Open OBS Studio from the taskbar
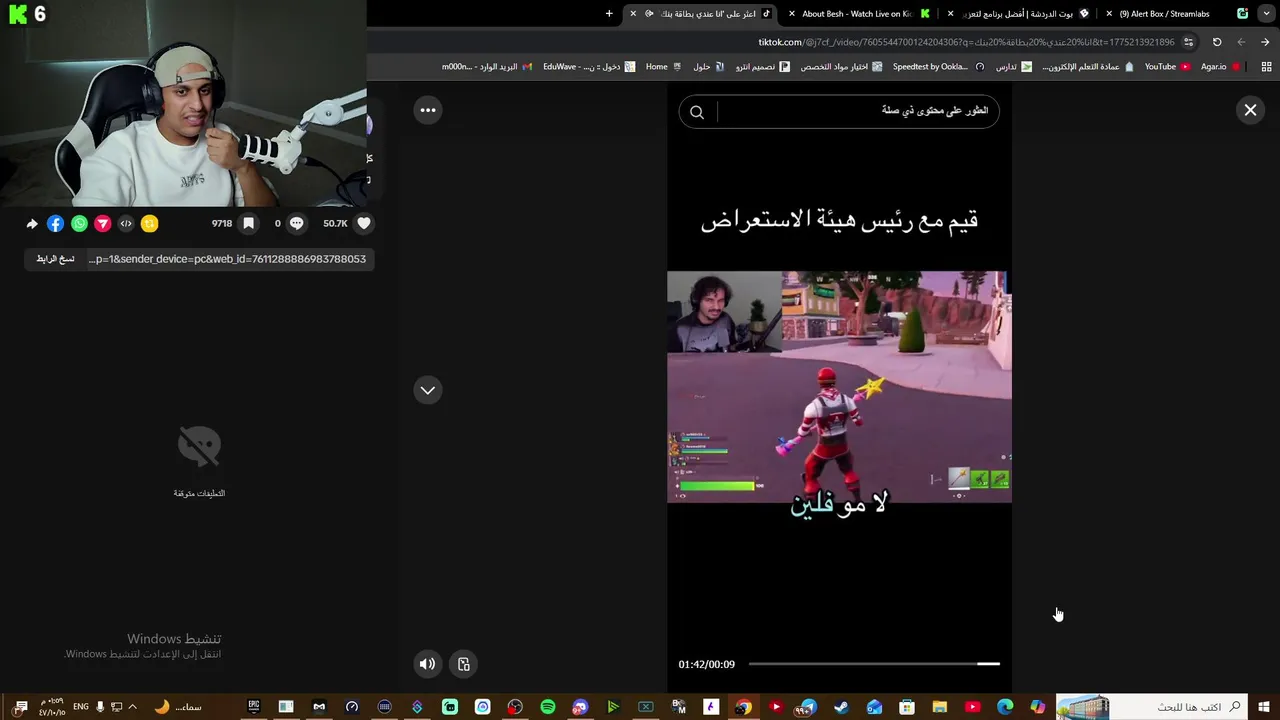 tap(515, 707)
